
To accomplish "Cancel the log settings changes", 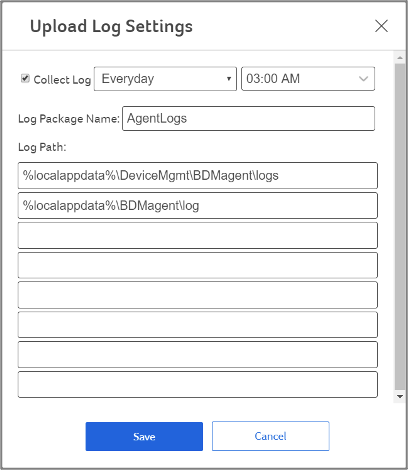I will [271, 436].
